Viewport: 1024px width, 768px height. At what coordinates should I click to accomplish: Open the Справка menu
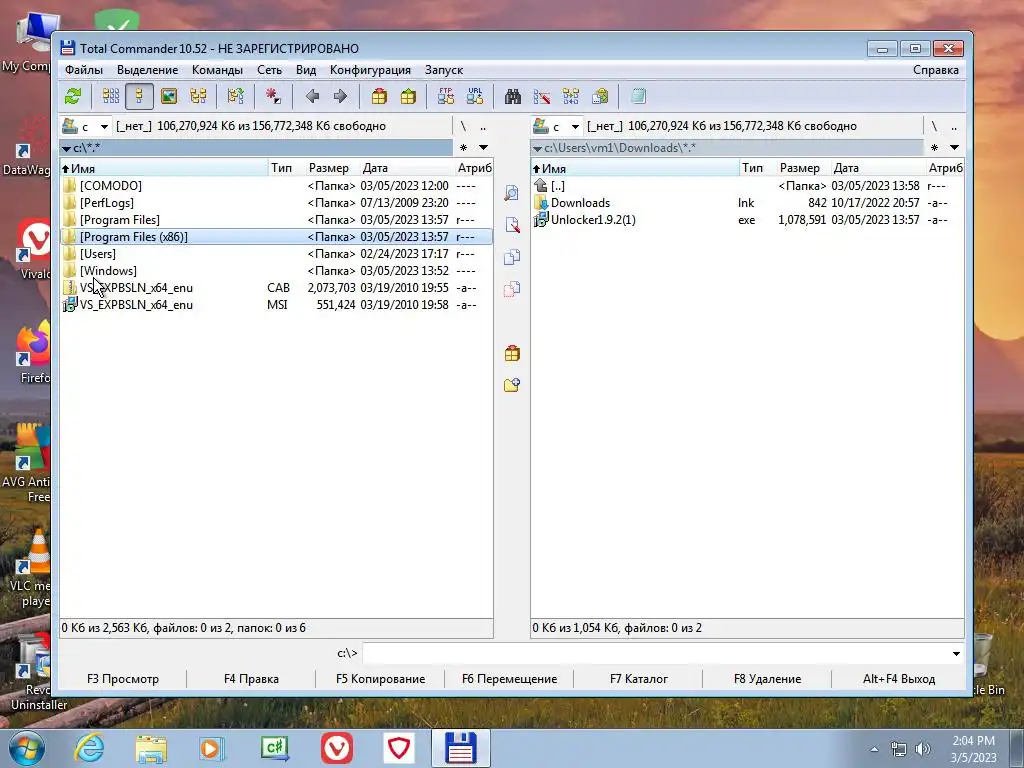pos(936,70)
